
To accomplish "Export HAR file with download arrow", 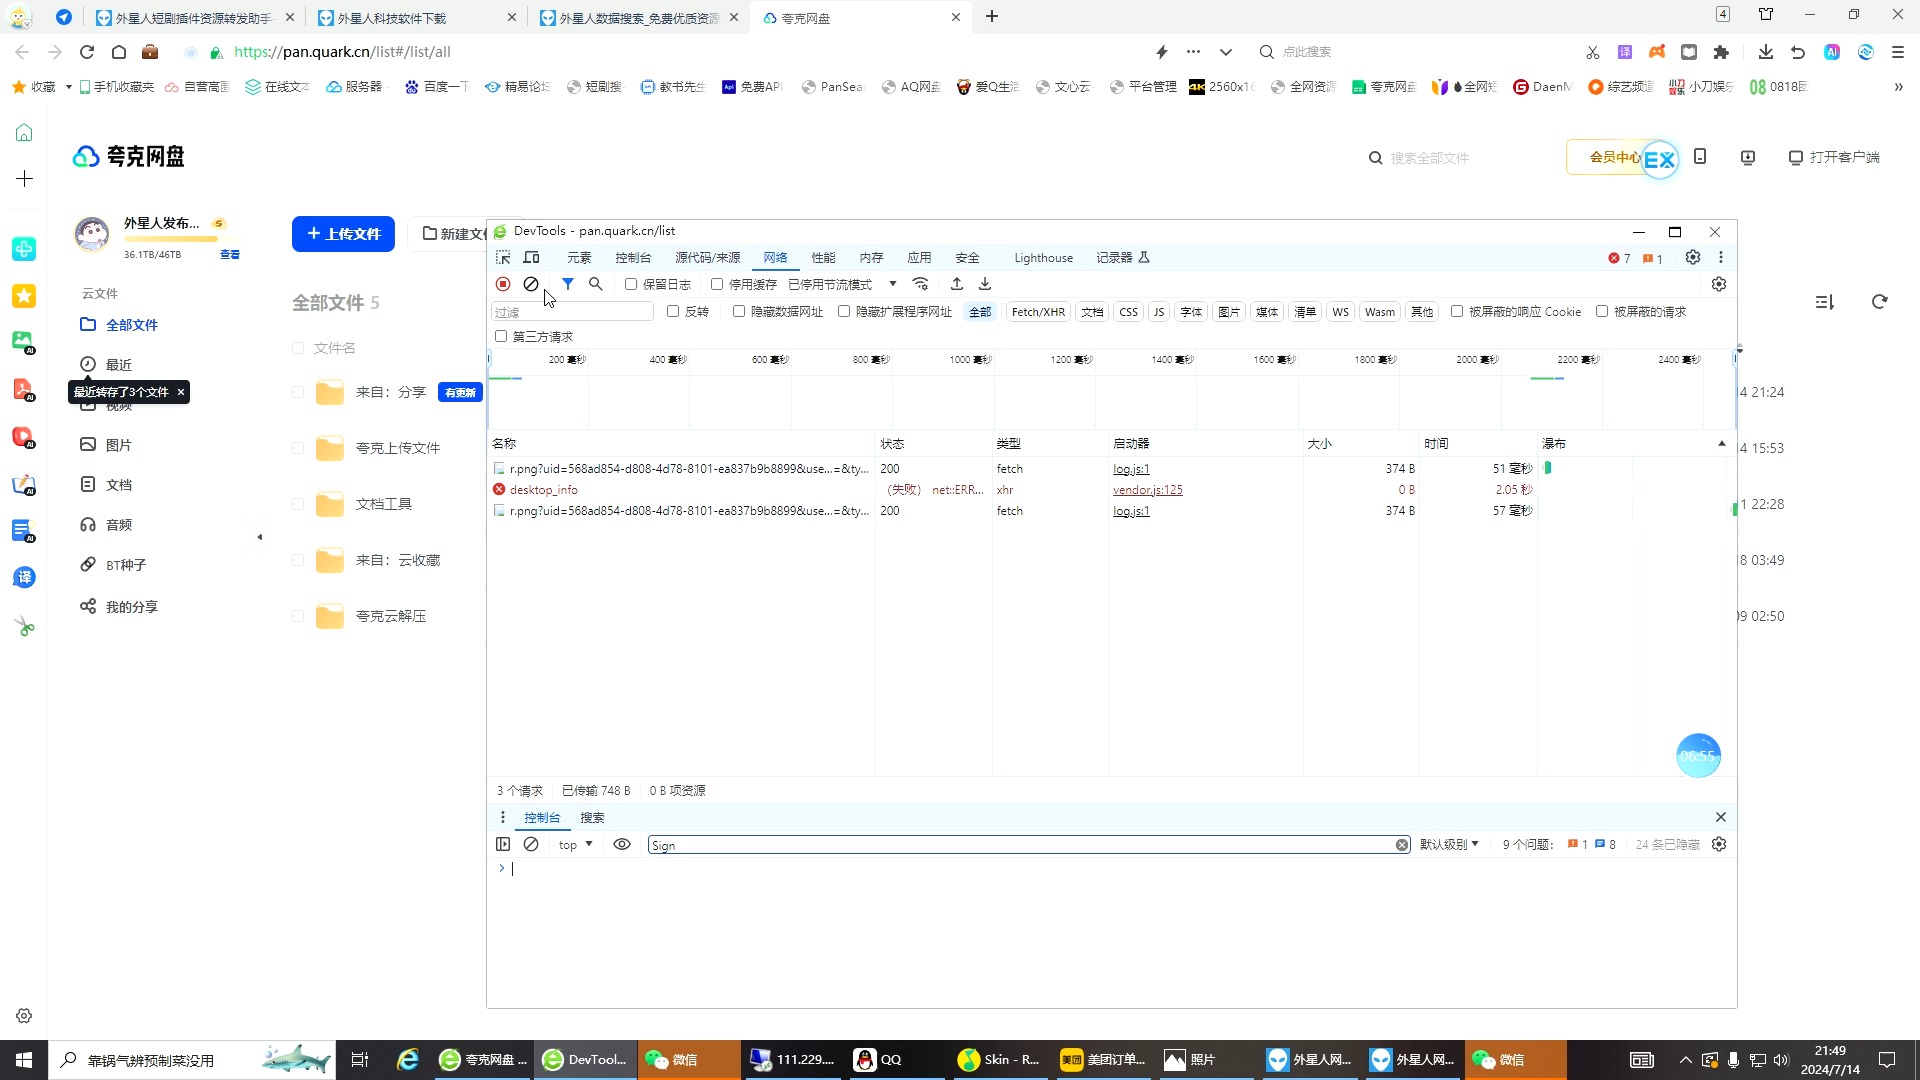I will 985,285.
